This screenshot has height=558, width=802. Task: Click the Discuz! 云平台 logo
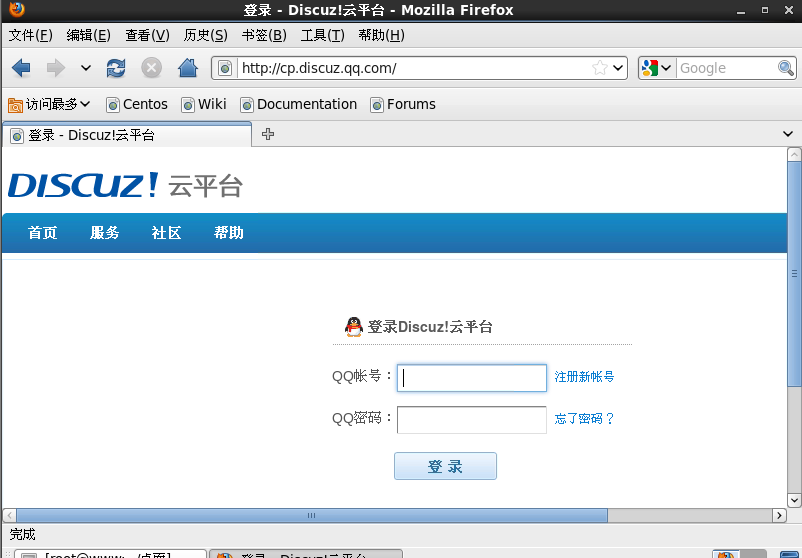click(125, 185)
